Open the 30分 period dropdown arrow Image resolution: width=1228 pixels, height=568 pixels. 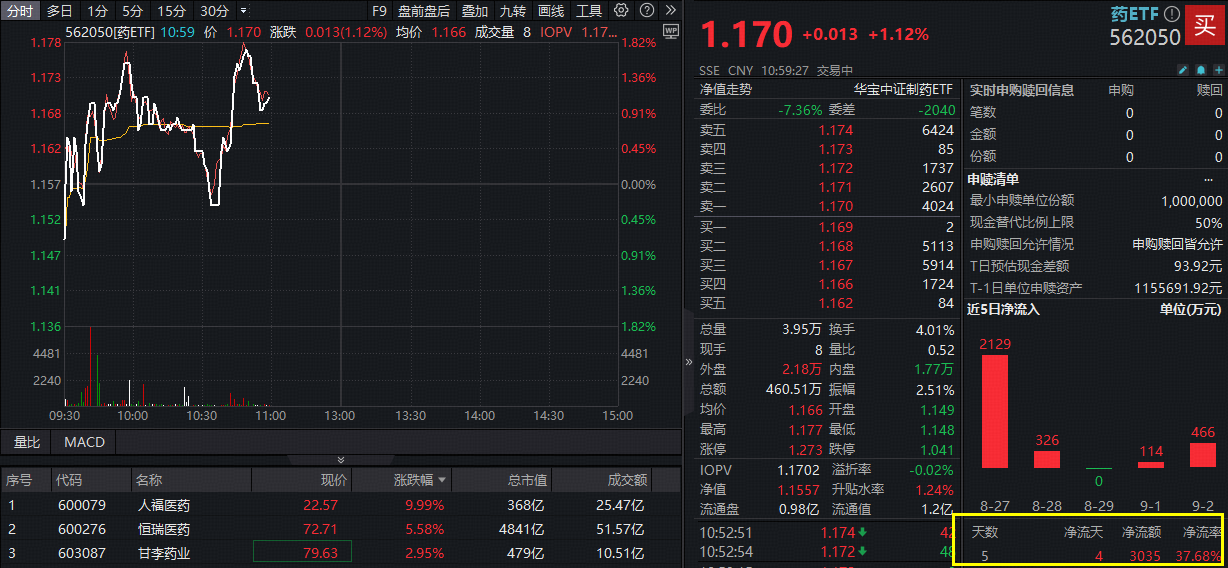(243, 11)
